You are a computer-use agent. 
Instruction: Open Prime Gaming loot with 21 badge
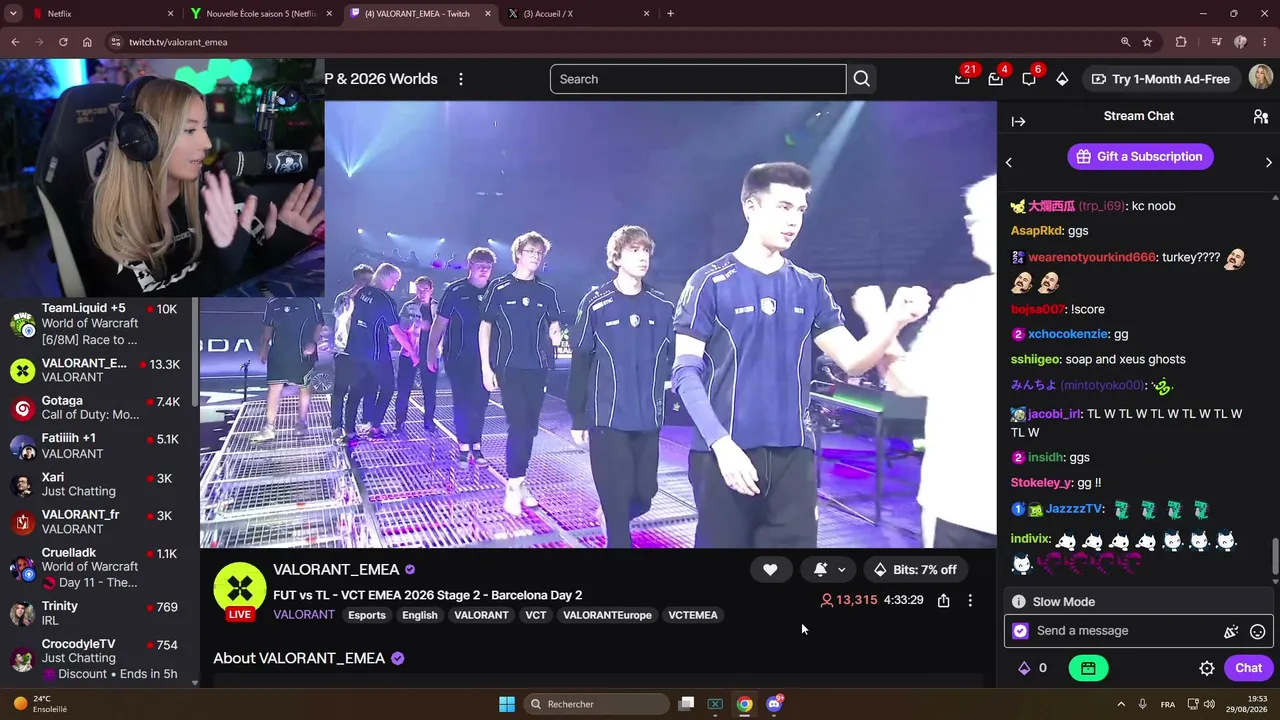coord(962,79)
